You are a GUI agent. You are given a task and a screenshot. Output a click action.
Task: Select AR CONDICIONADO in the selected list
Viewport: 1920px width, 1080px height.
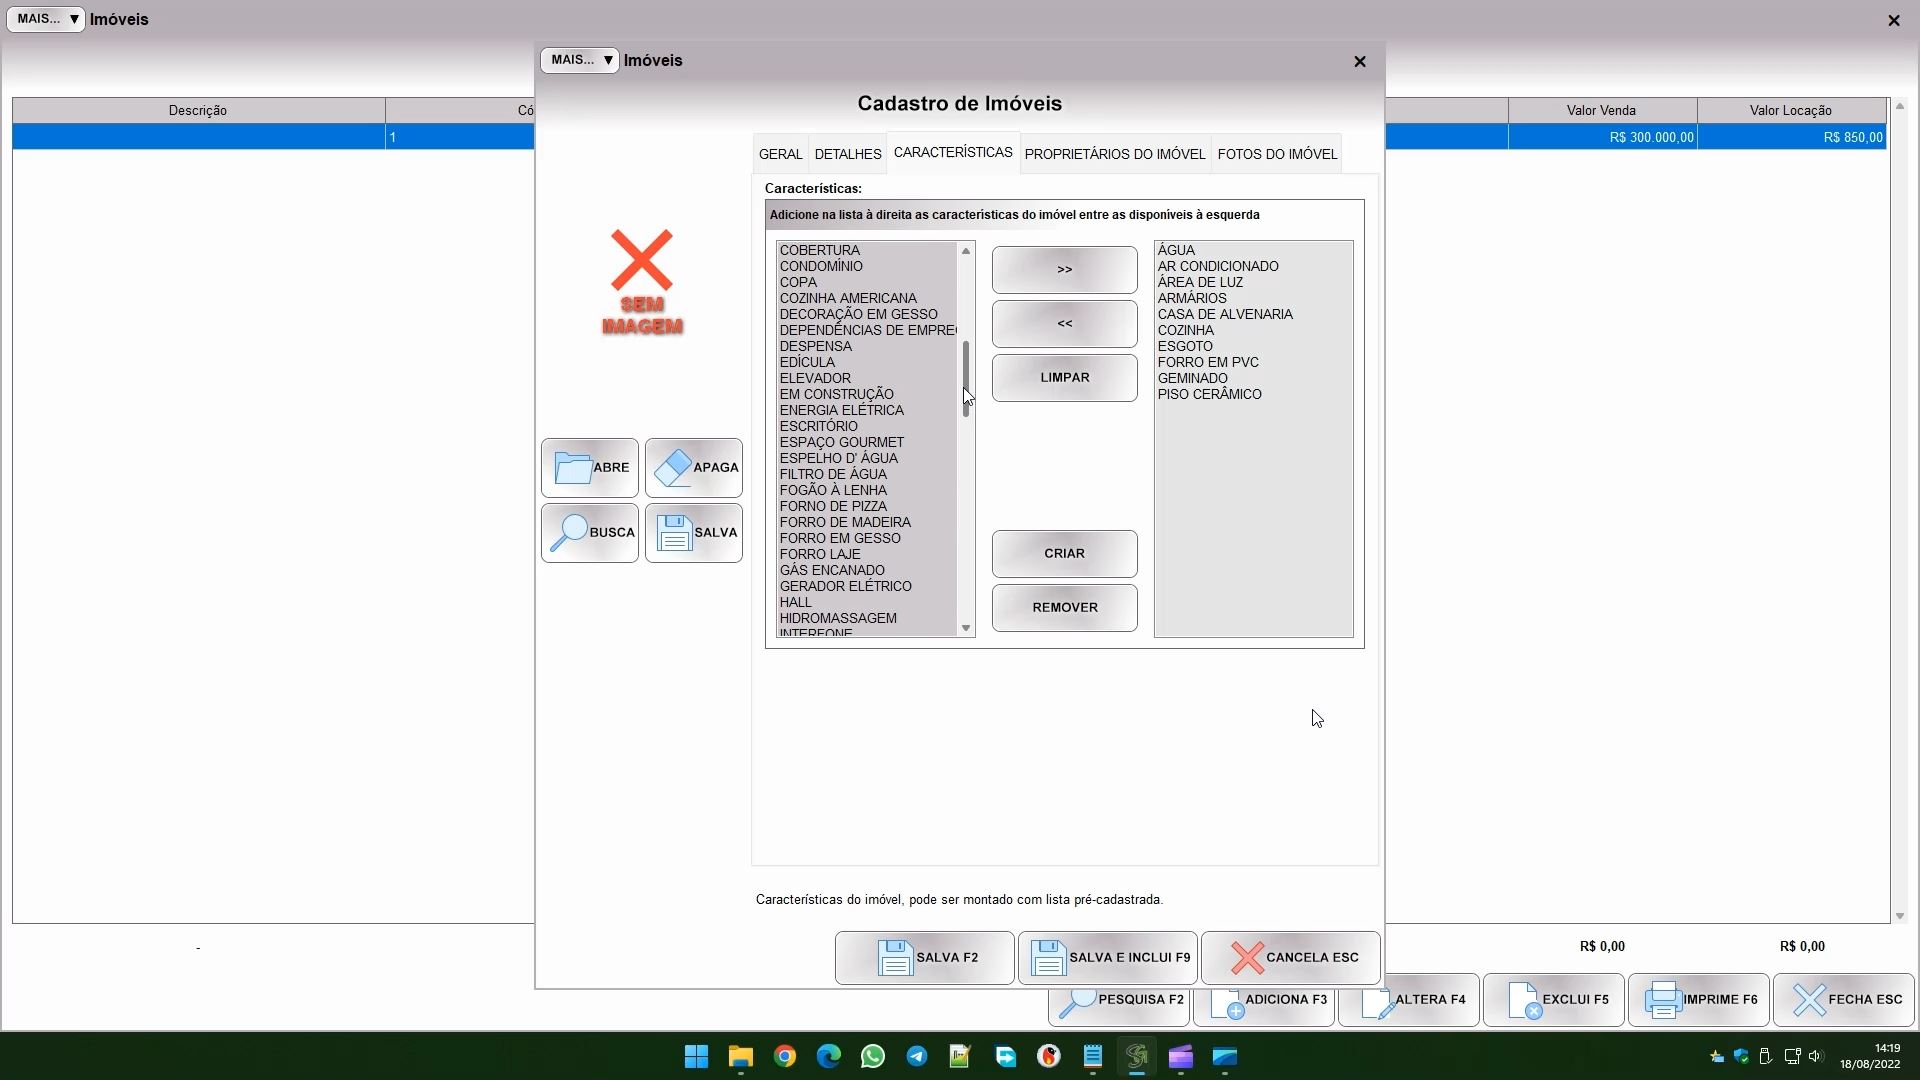1217,267
